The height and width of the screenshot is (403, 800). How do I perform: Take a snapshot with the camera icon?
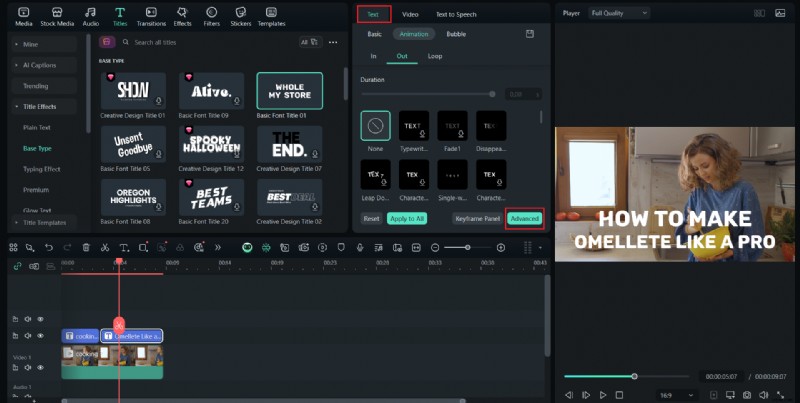pyautogui.click(x=746, y=395)
